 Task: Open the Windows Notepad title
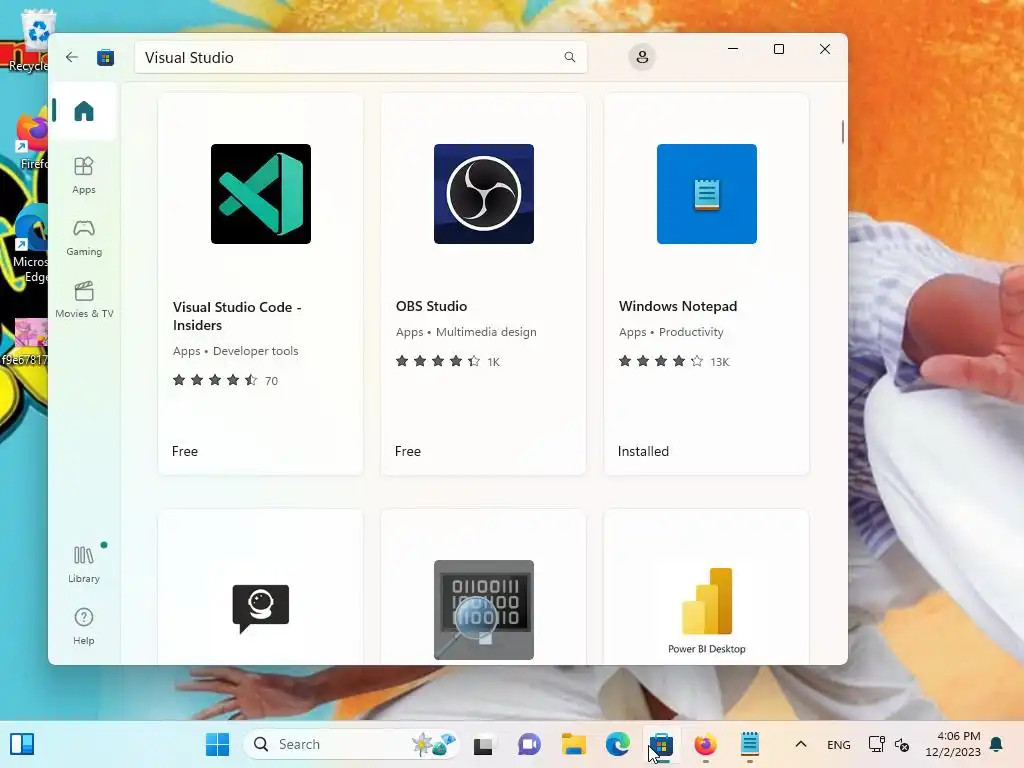click(678, 306)
